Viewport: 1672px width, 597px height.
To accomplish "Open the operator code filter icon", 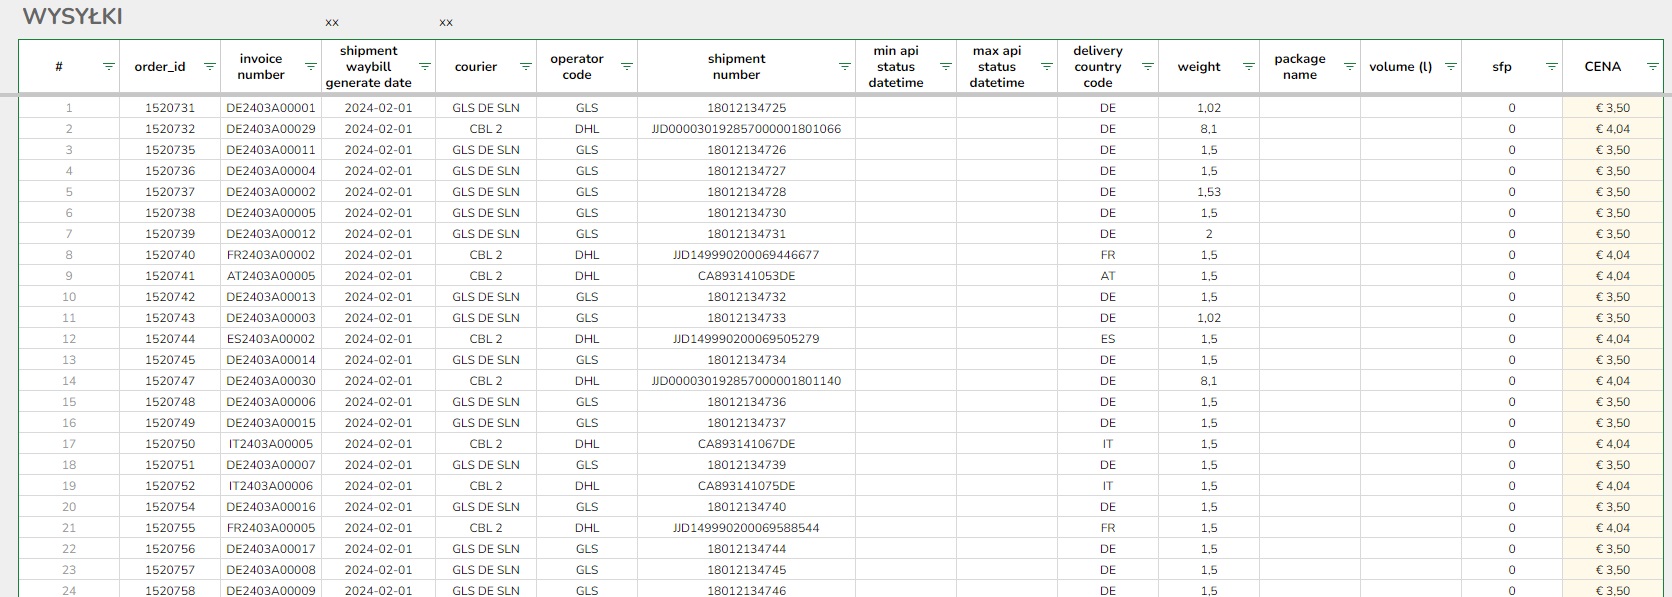I will (x=626, y=67).
